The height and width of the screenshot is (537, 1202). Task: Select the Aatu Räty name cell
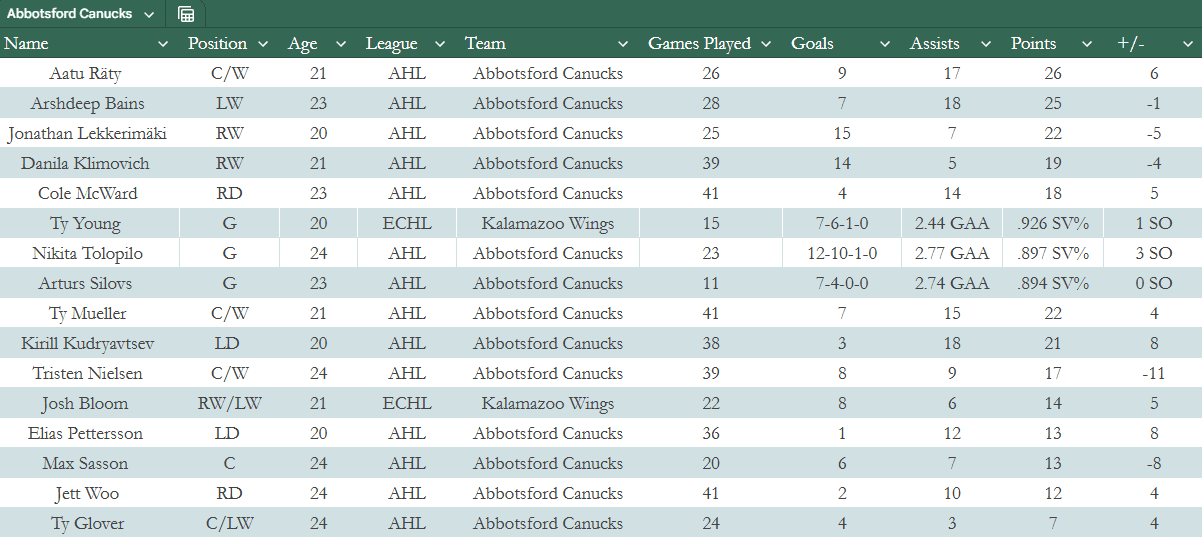point(86,74)
